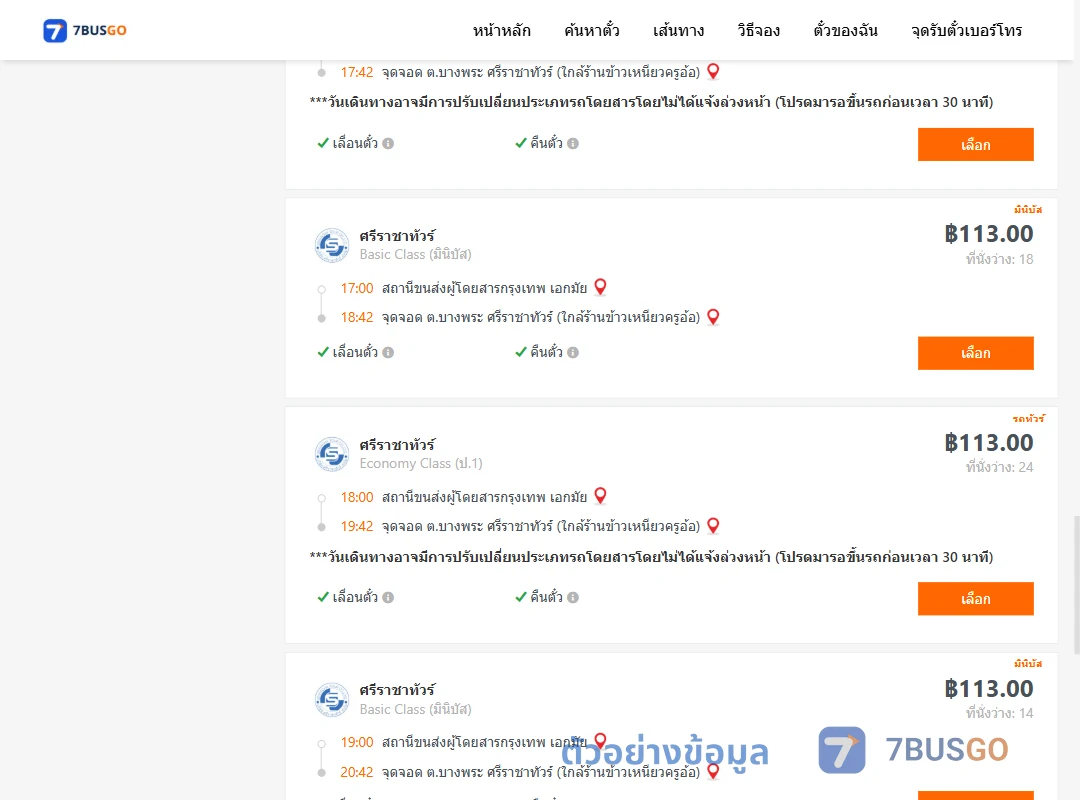This screenshot has width=1080, height=800.
Task: Show คืนตั๋ว info icon for 17:42 trip
Action: point(573,143)
